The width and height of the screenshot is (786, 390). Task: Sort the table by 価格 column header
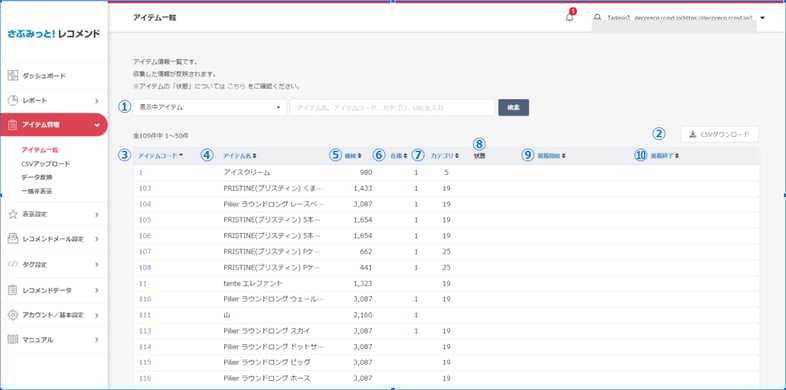(x=352, y=156)
